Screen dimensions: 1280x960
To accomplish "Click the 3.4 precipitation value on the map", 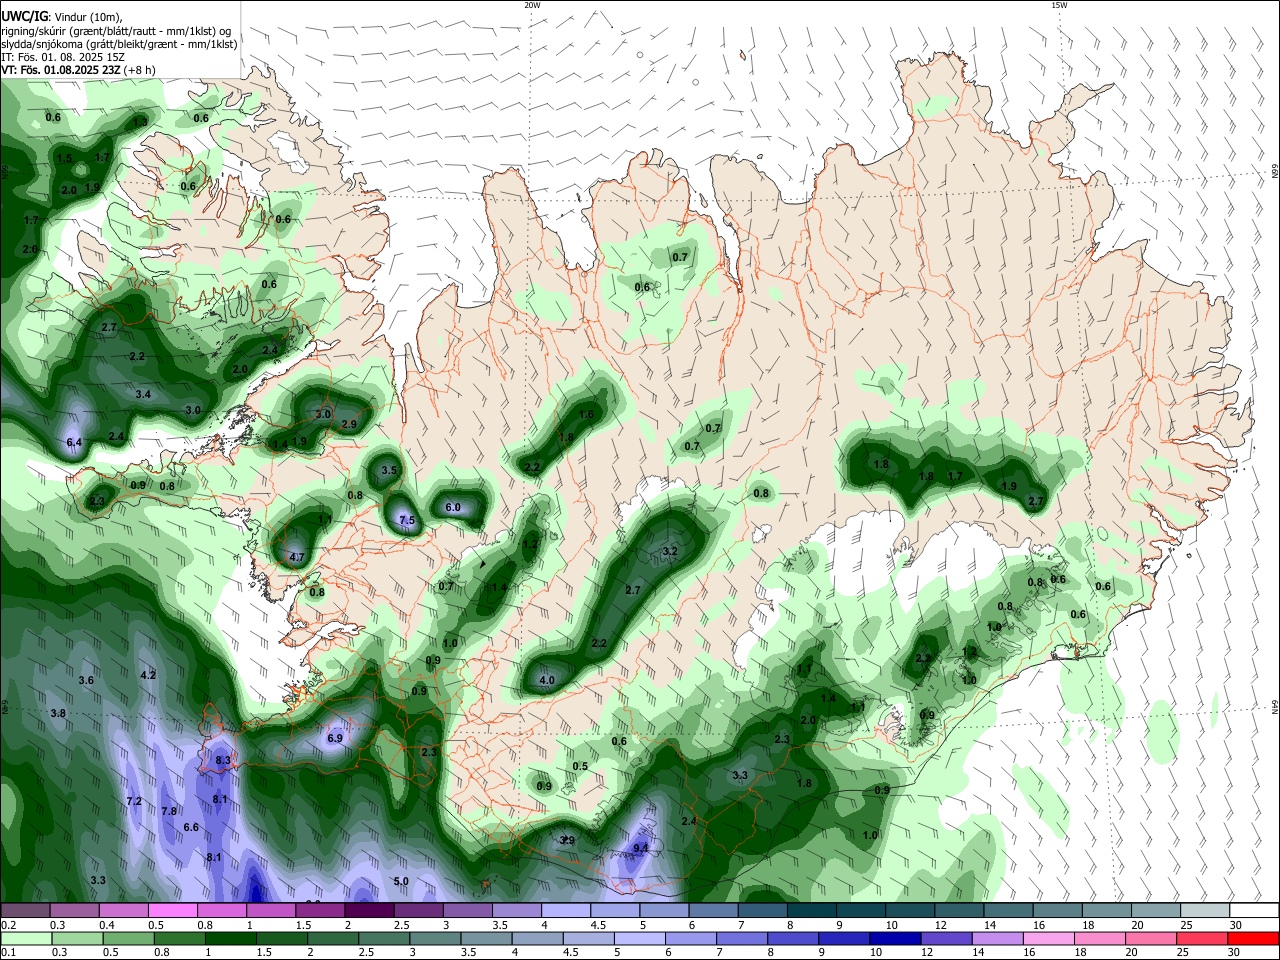I will click(143, 394).
